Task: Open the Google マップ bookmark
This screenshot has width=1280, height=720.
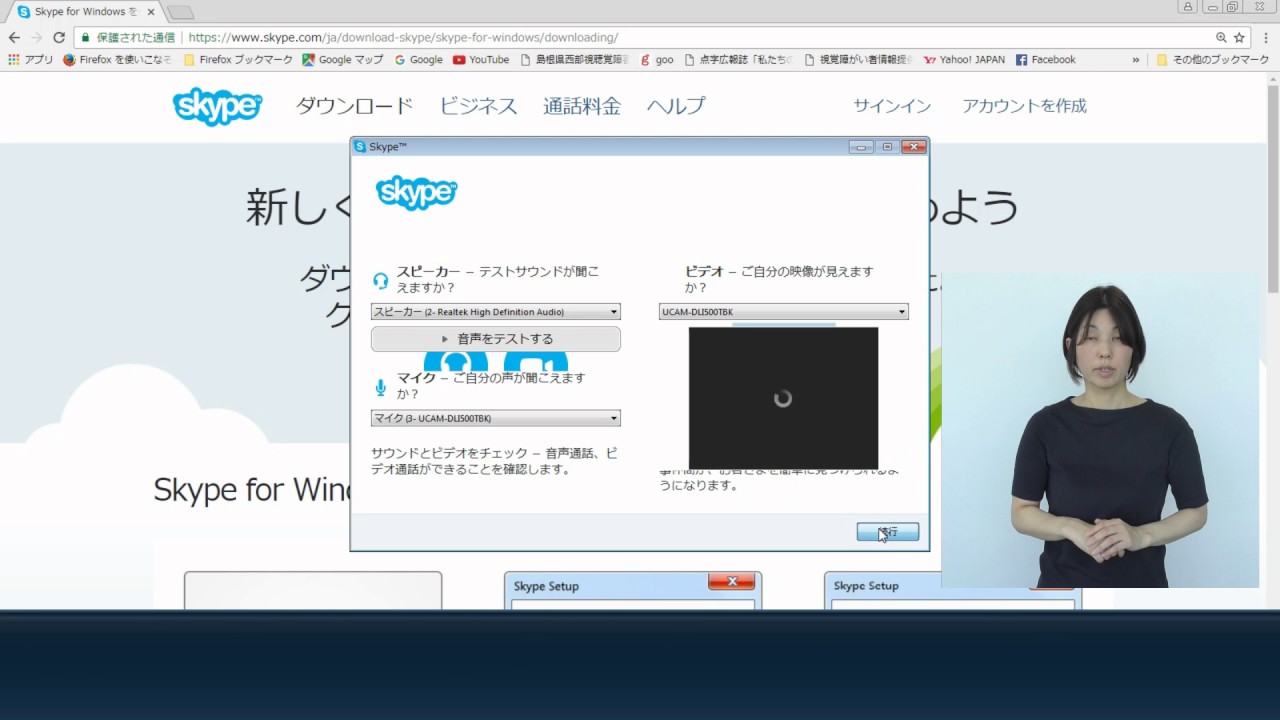Action: [x=343, y=60]
